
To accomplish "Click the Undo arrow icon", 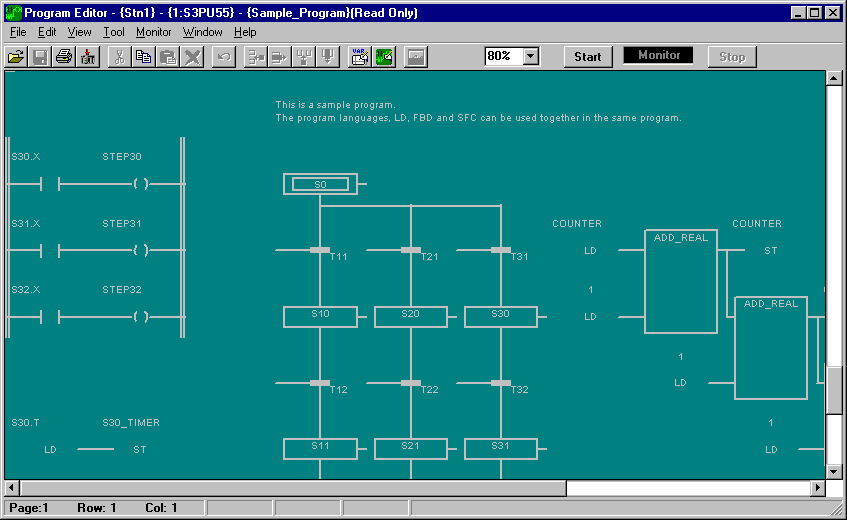I will 224,57.
